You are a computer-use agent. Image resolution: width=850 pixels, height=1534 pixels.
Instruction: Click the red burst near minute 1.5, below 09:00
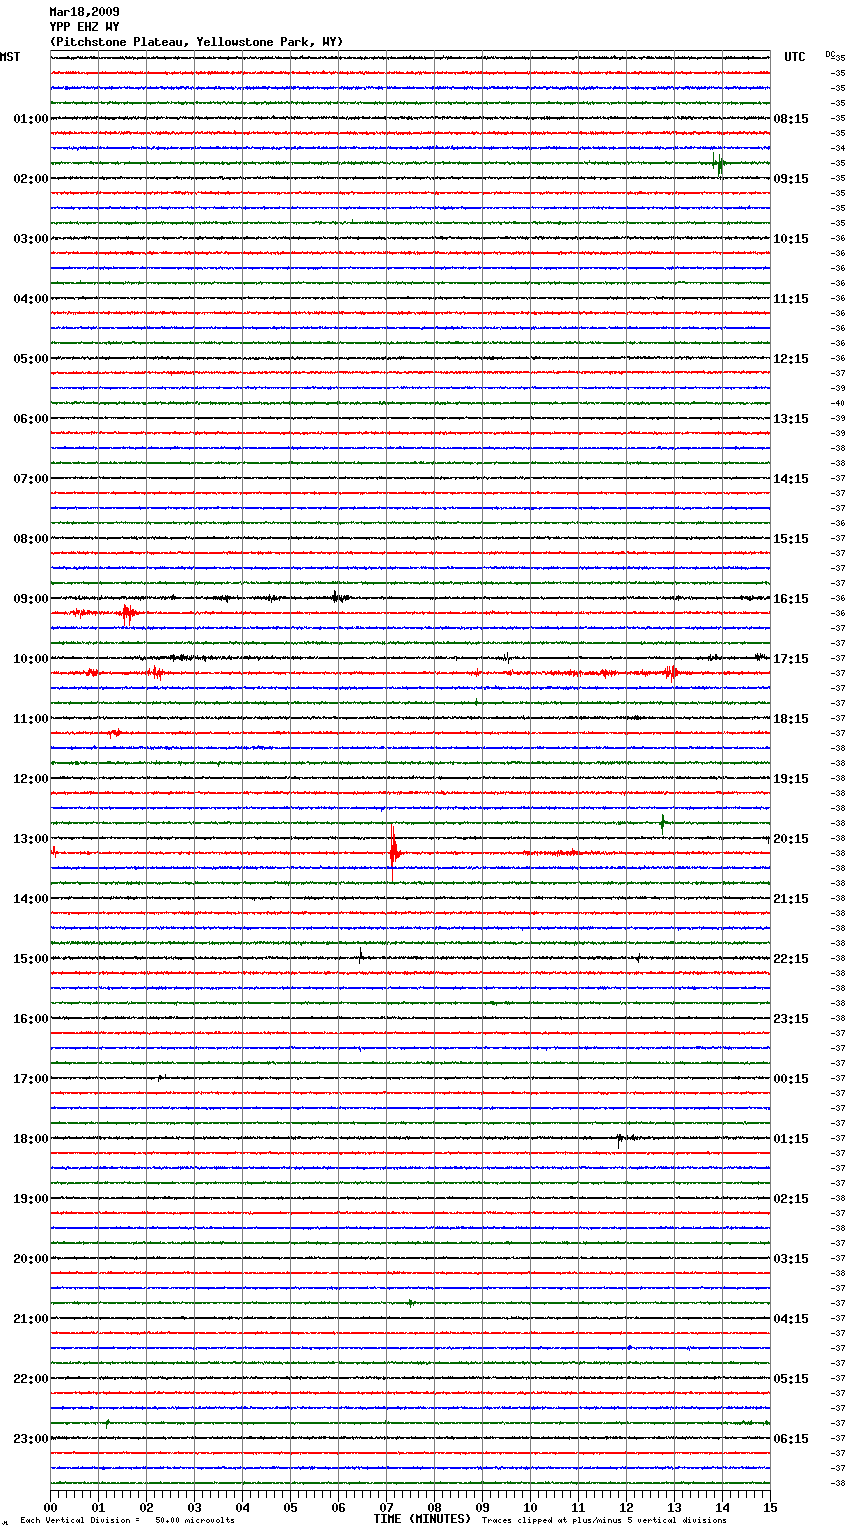[127, 613]
